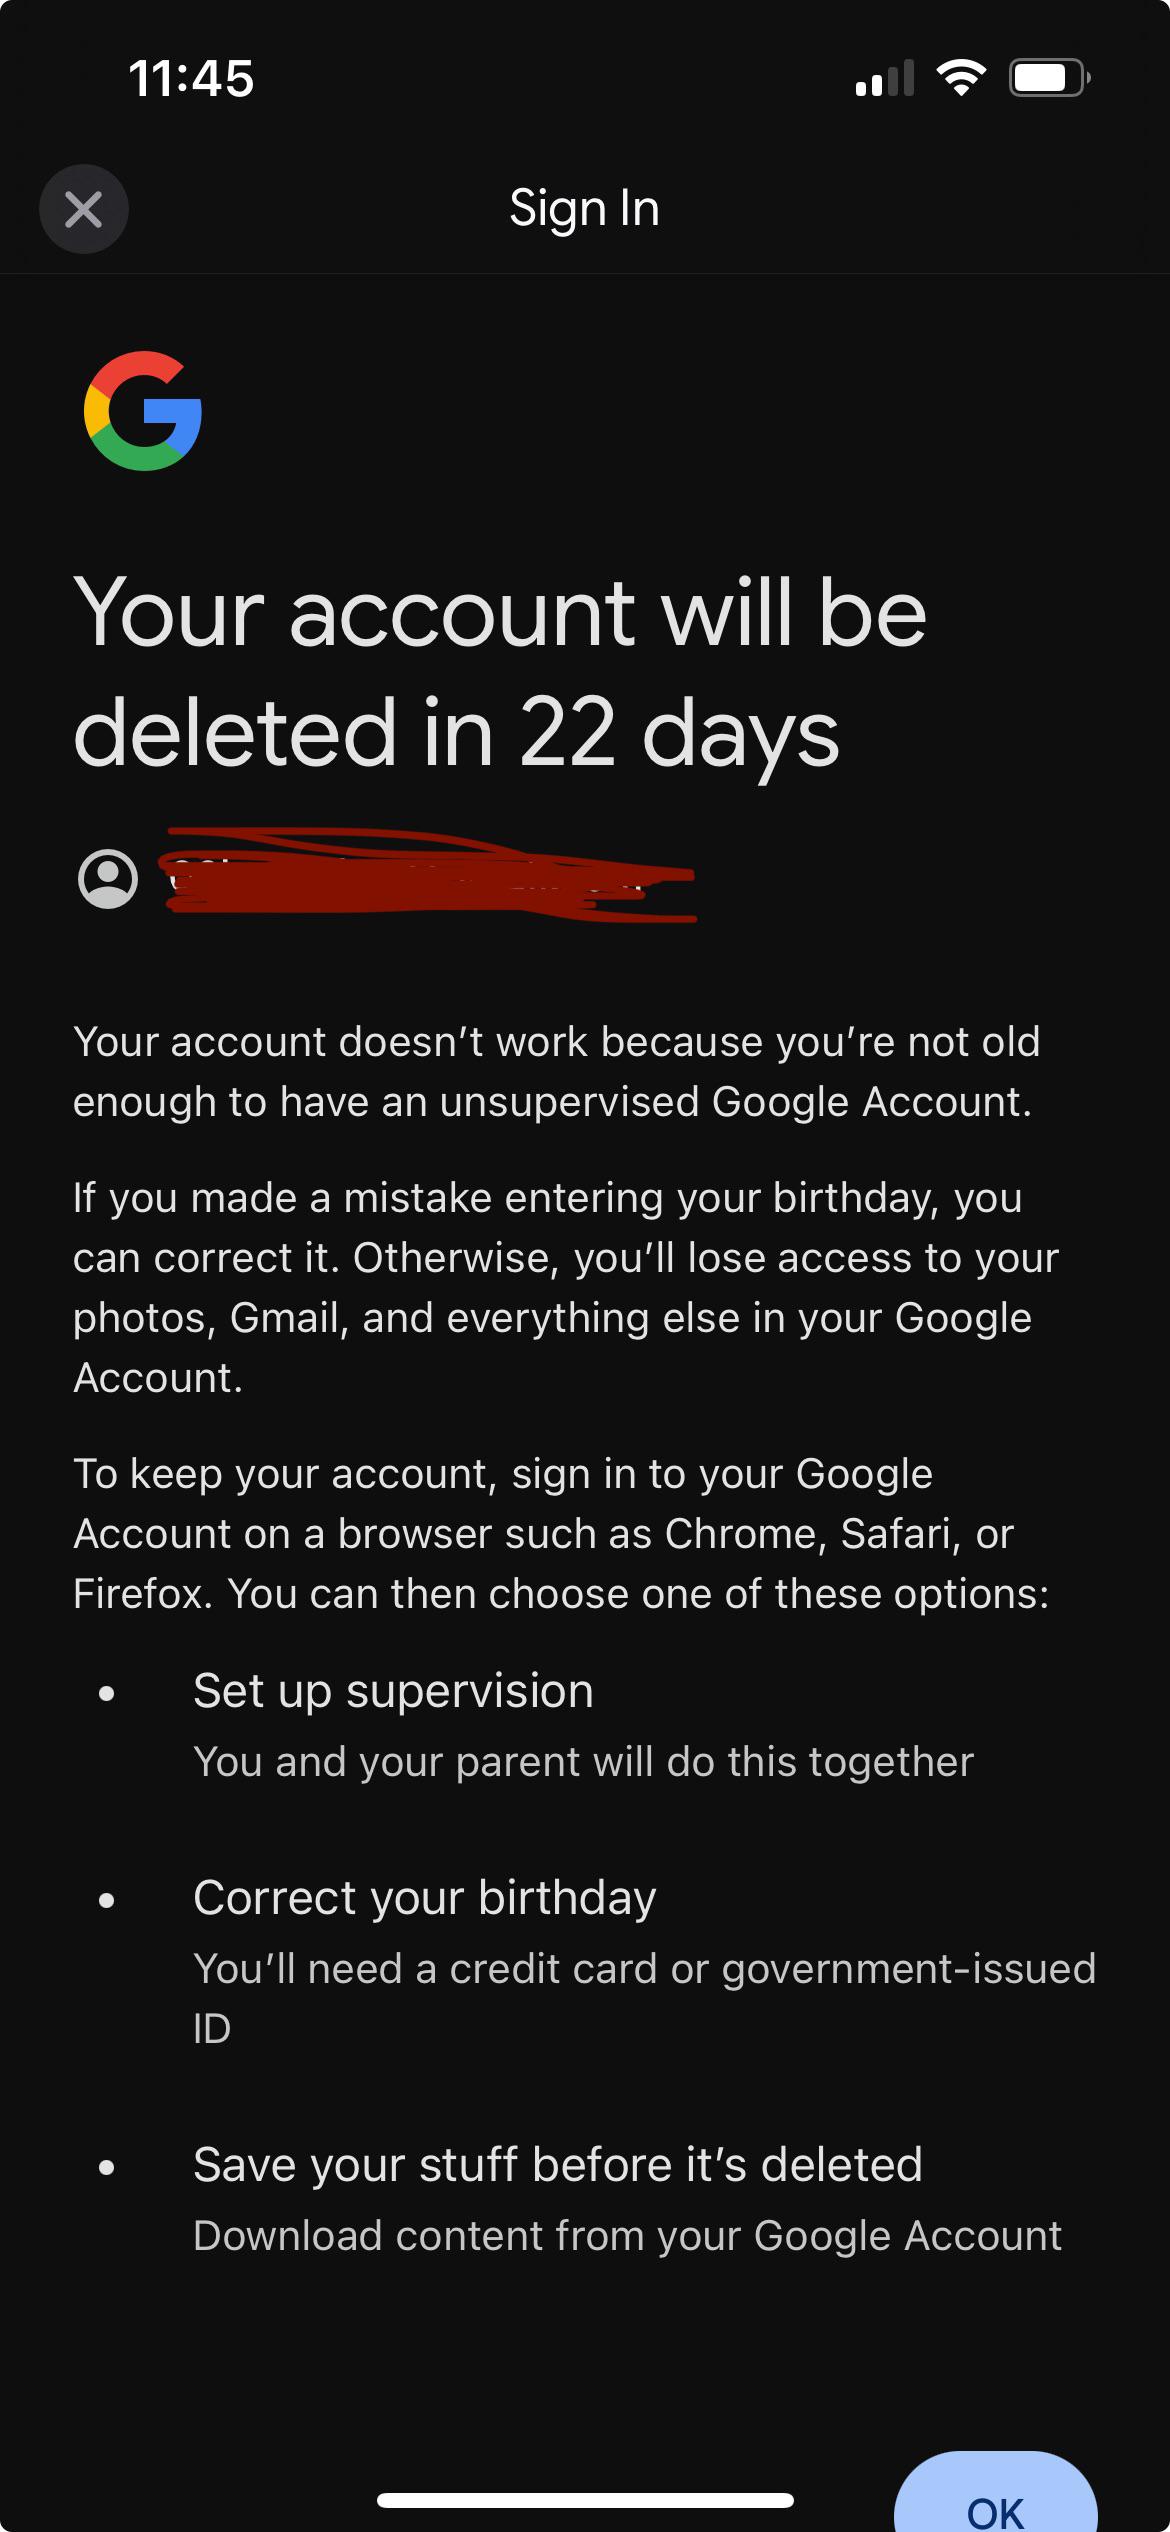Close the Sign In dialog

(84, 209)
